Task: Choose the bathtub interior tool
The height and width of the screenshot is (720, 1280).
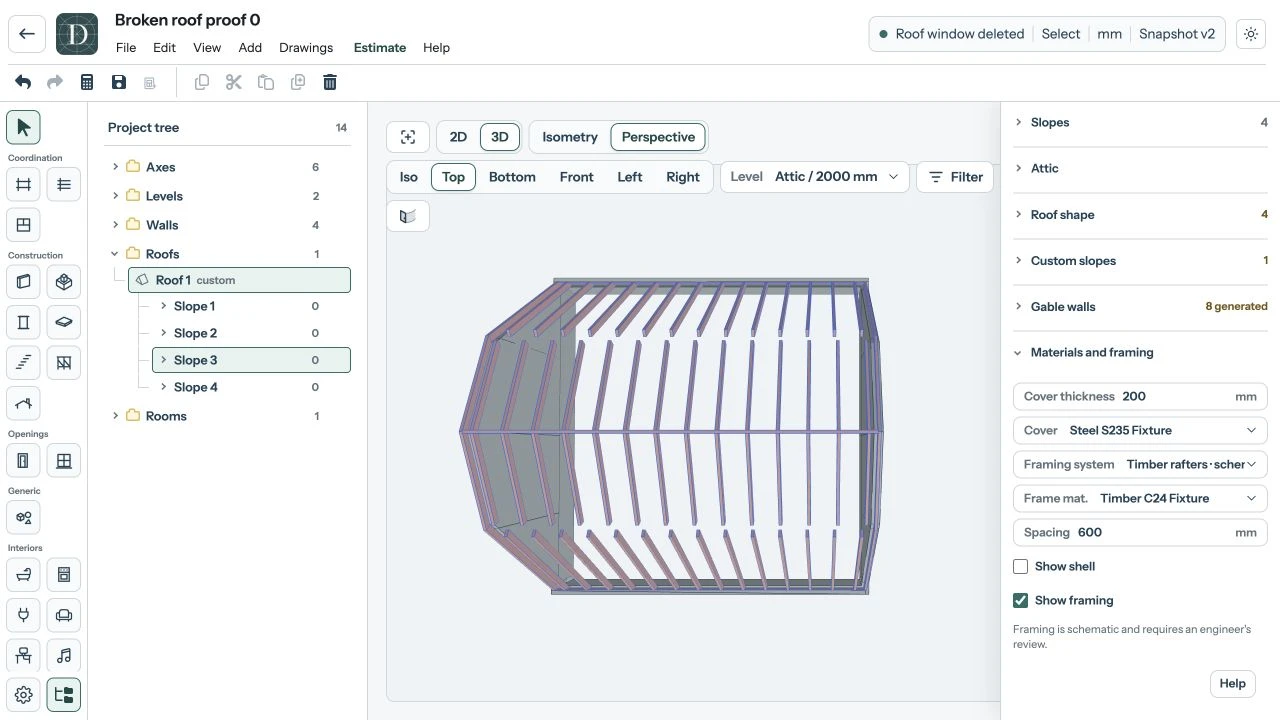Action: pyautogui.click(x=24, y=575)
